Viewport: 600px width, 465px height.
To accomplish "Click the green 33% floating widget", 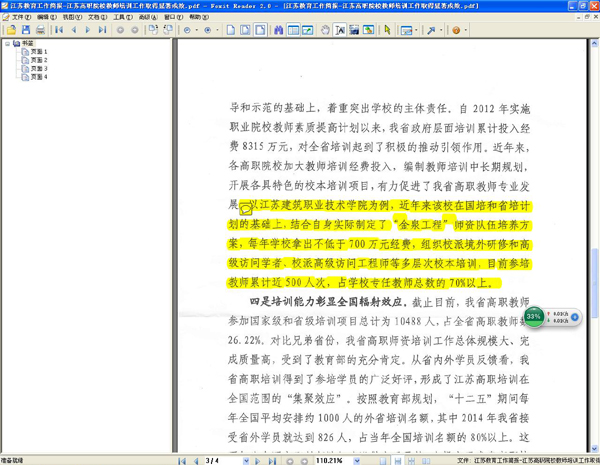I will coord(535,315).
